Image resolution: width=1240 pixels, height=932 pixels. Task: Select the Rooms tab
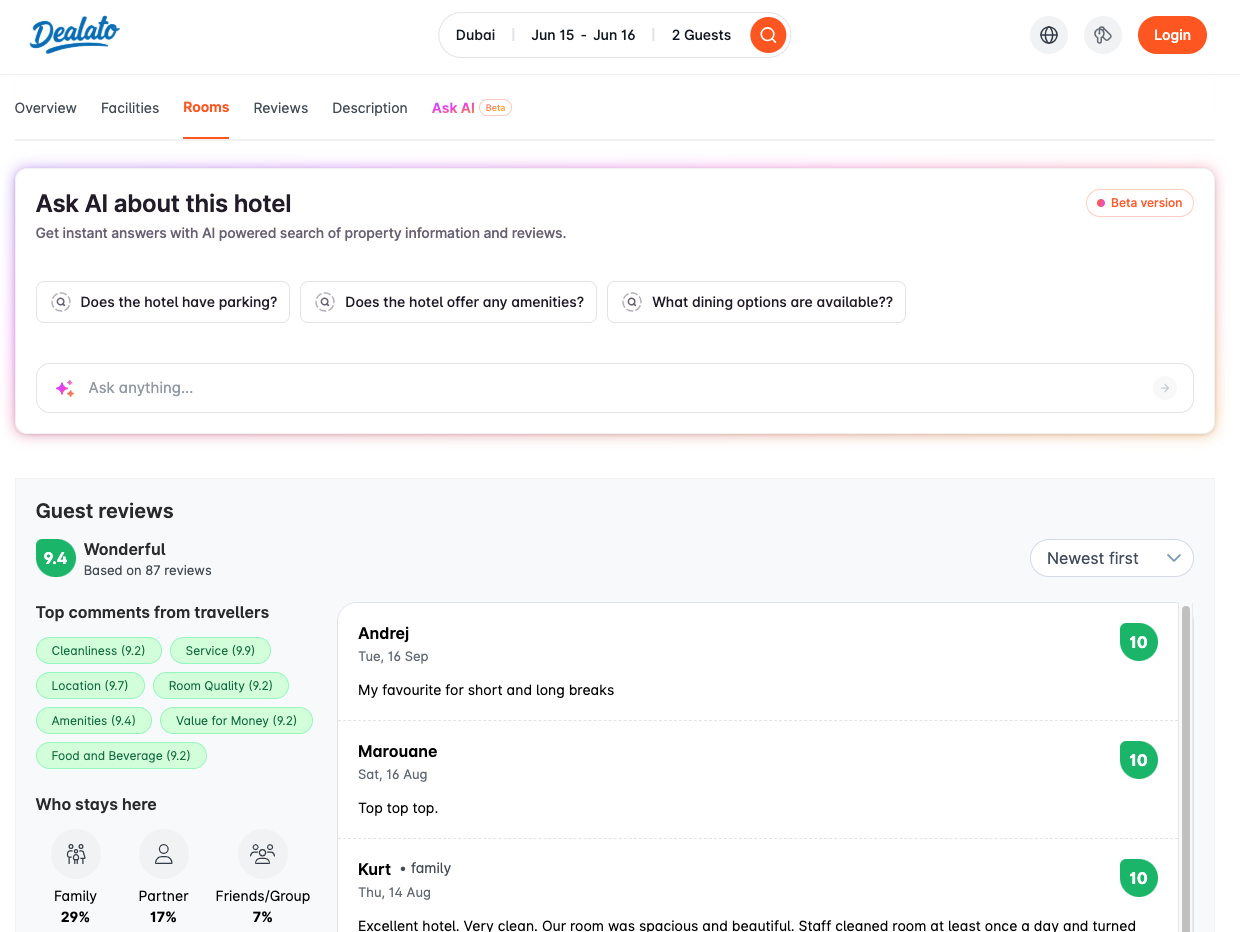[x=206, y=107]
